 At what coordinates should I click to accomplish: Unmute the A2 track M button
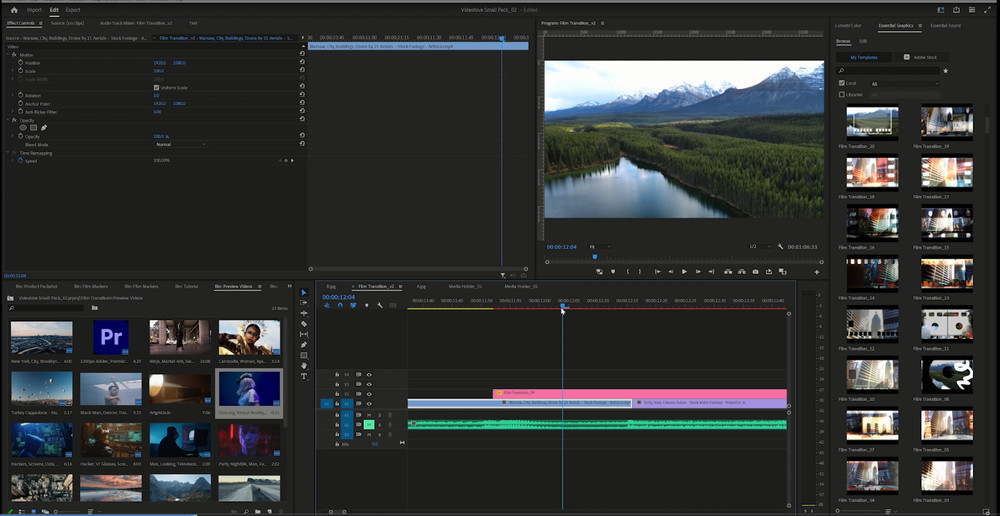tap(369, 424)
